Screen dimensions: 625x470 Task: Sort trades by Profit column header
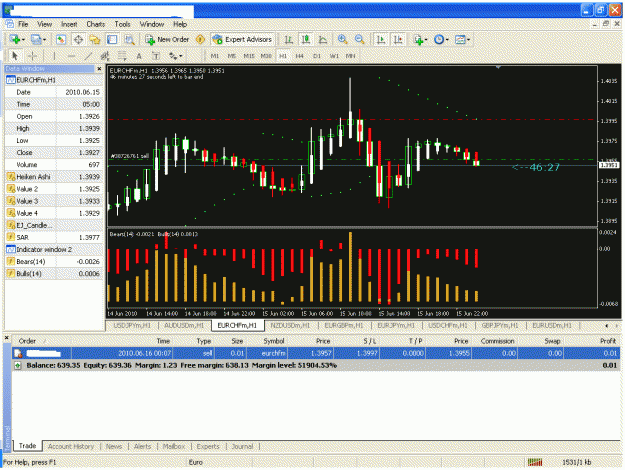pyautogui.click(x=608, y=341)
